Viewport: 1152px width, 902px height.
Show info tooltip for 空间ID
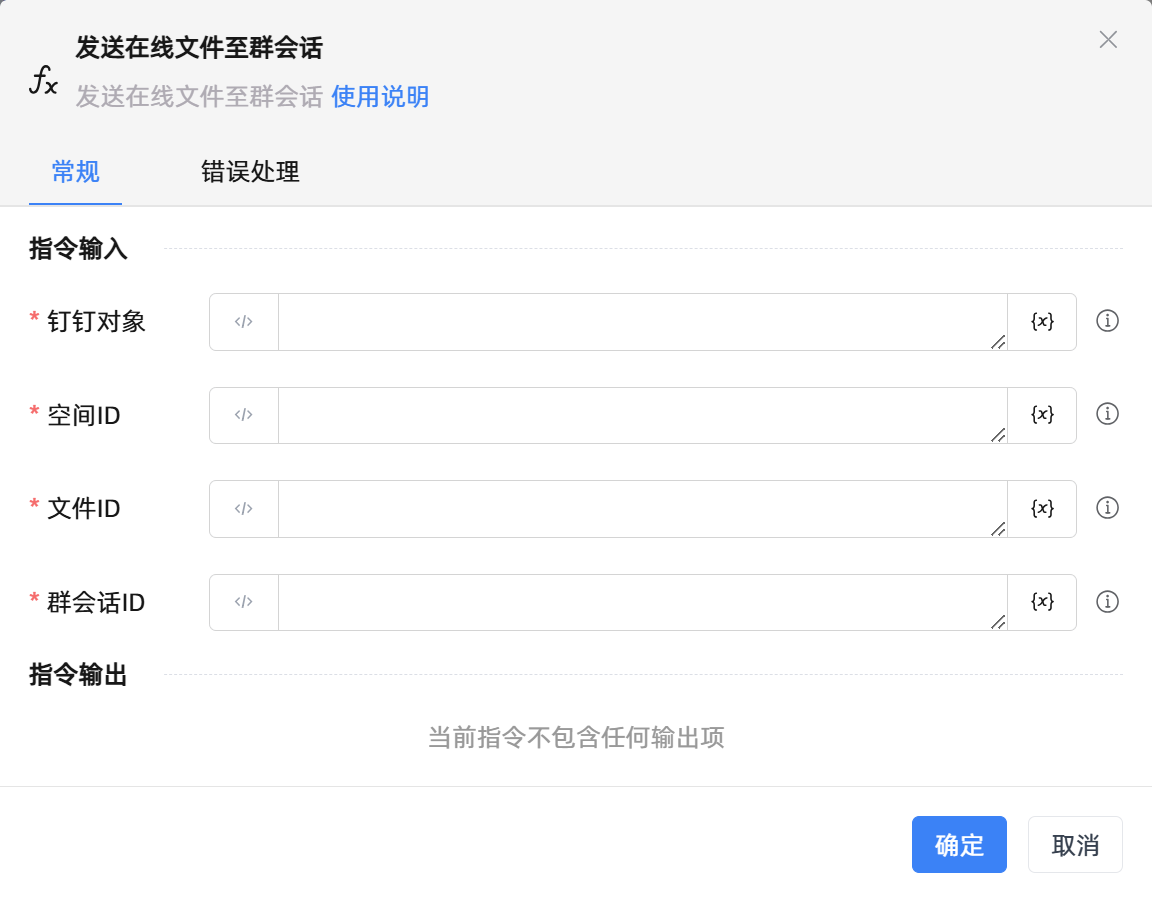pos(1107,414)
